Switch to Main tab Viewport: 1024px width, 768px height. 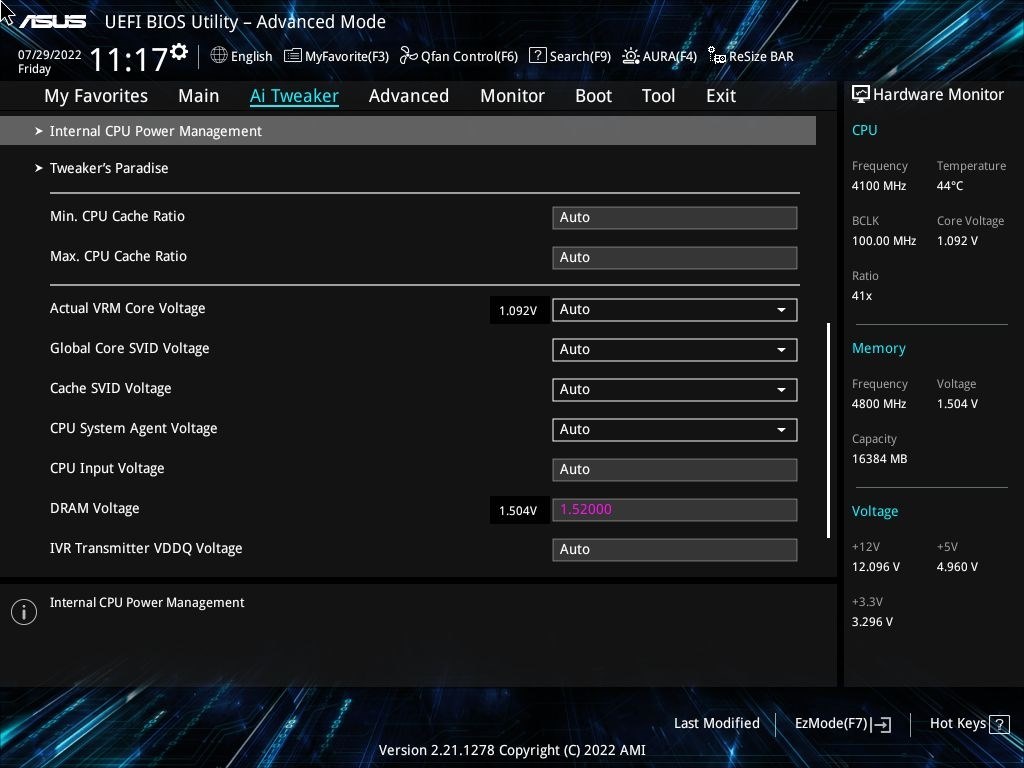(199, 96)
